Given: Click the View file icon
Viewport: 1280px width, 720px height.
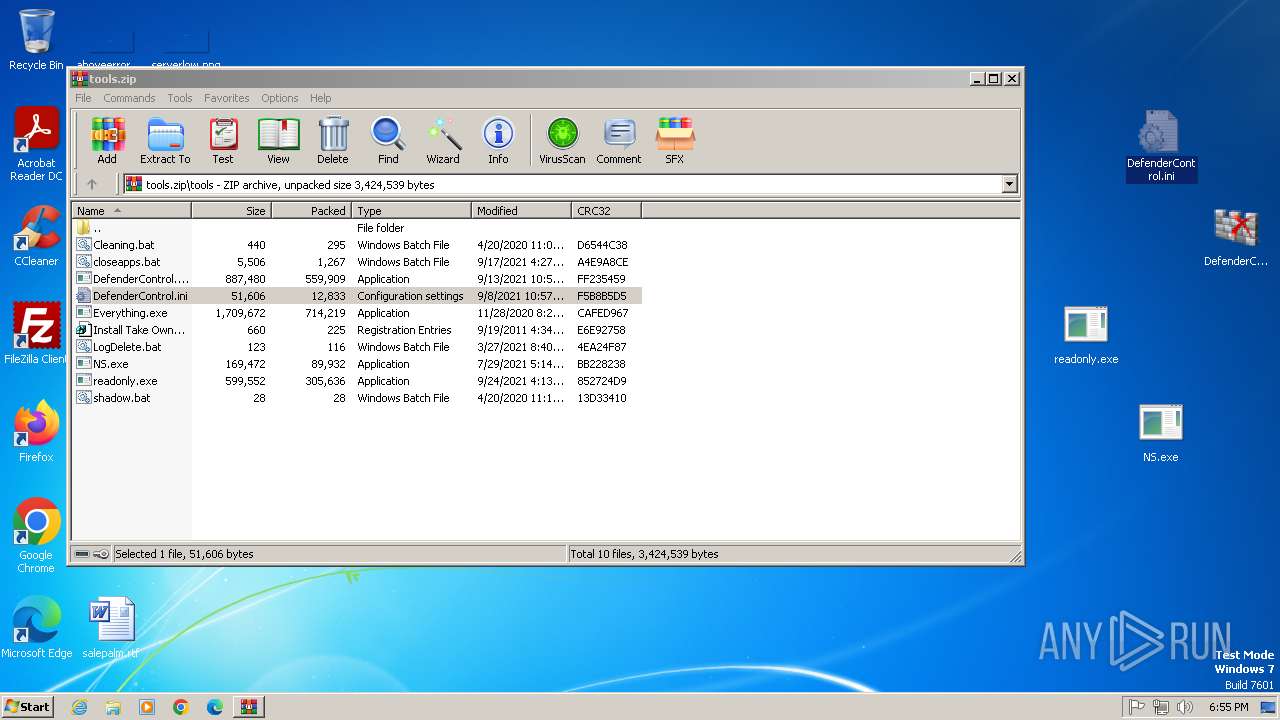Looking at the screenshot, I should [x=278, y=140].
